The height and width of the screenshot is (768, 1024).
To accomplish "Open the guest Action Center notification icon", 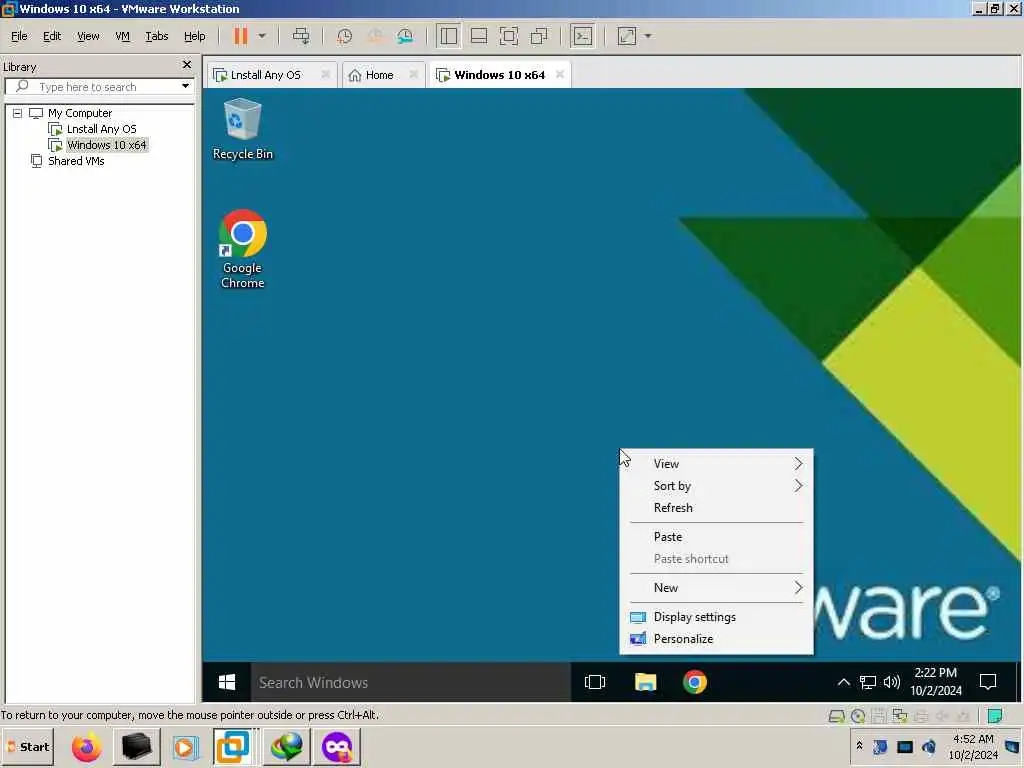I will pos(988,682).
